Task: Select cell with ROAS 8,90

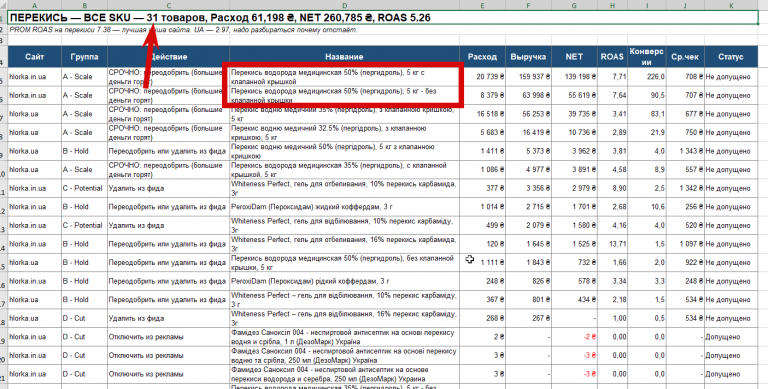Action: pyautogui.click(x=612, y=189)
